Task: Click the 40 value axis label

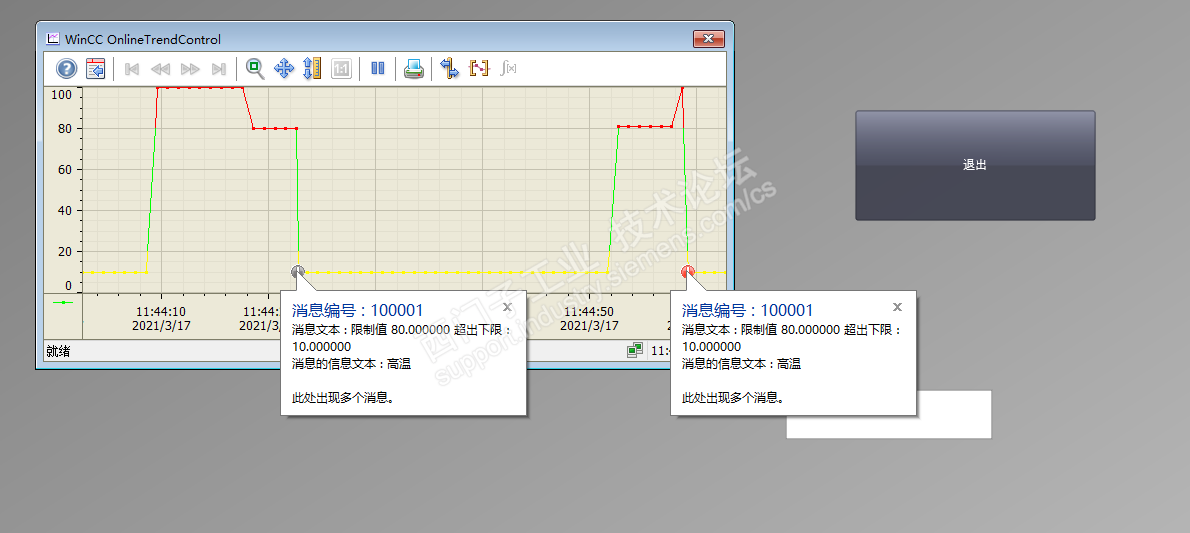Action: point(65,210)
